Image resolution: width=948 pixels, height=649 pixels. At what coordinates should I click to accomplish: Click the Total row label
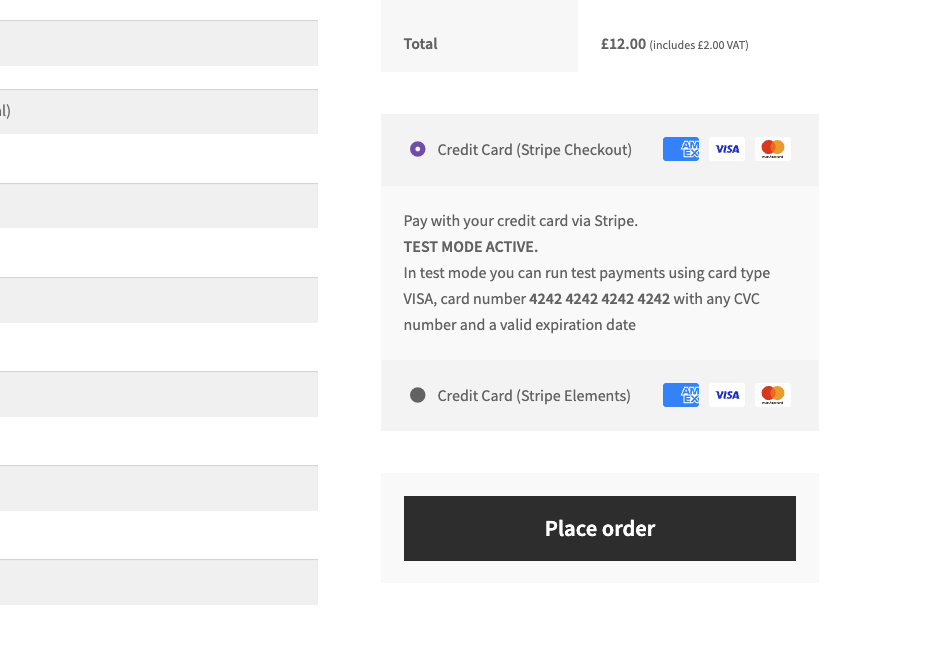tap(420, 44)
